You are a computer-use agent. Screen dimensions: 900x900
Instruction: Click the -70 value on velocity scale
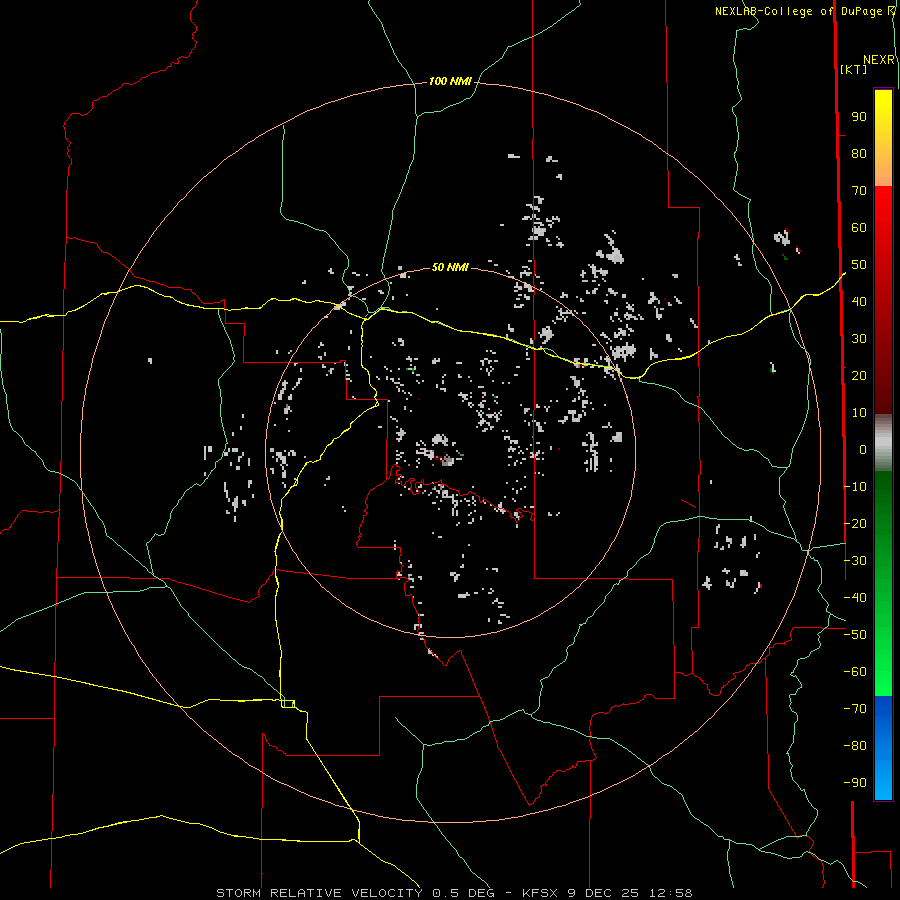855,709
